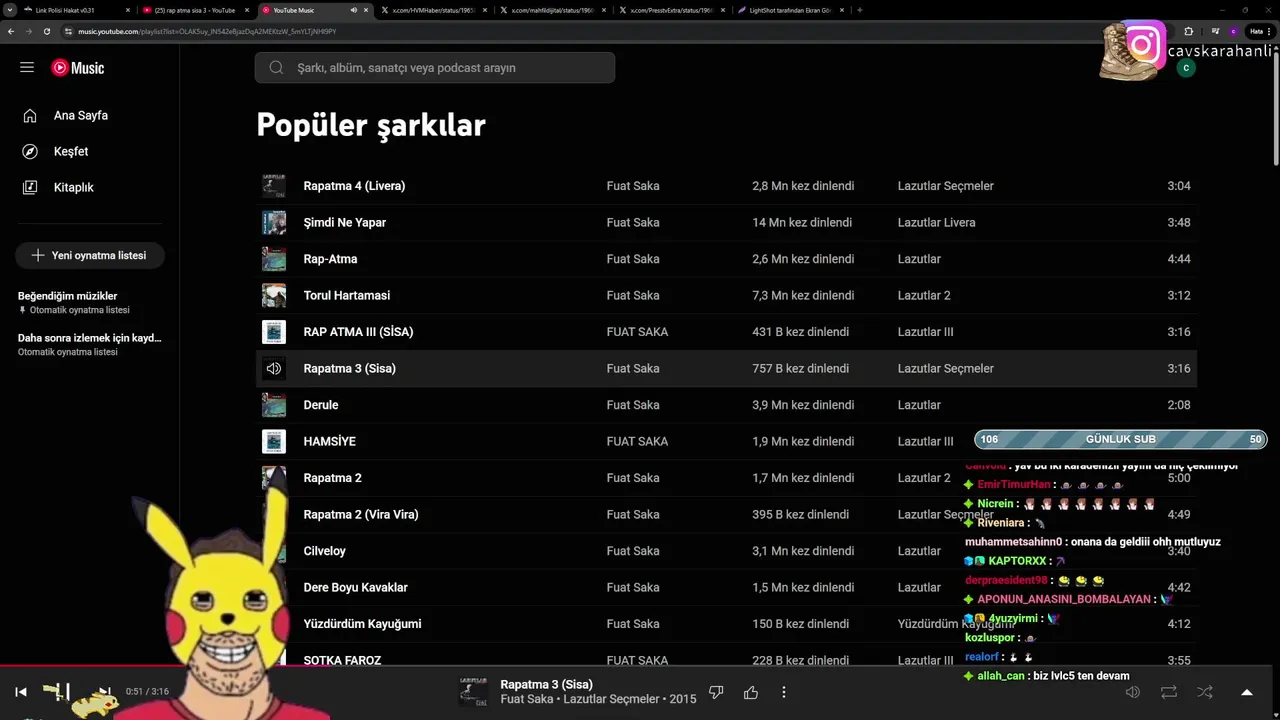The width and height of the screenshot is (1280, 720).
Task: Skip to the previous track
Action: coord(21,692)
